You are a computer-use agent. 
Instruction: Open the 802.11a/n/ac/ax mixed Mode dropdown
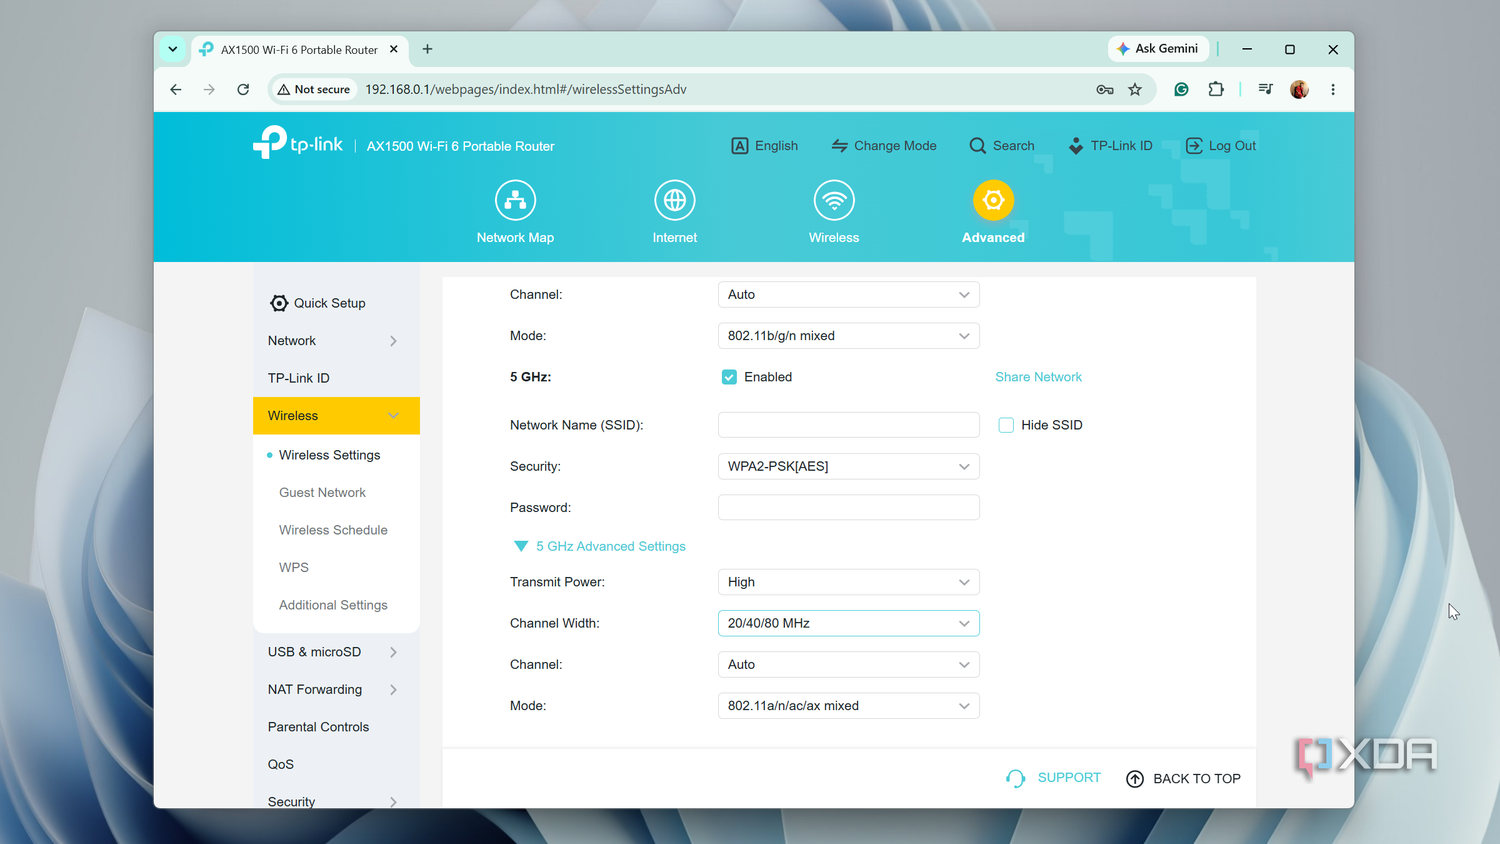pos(849,706)
